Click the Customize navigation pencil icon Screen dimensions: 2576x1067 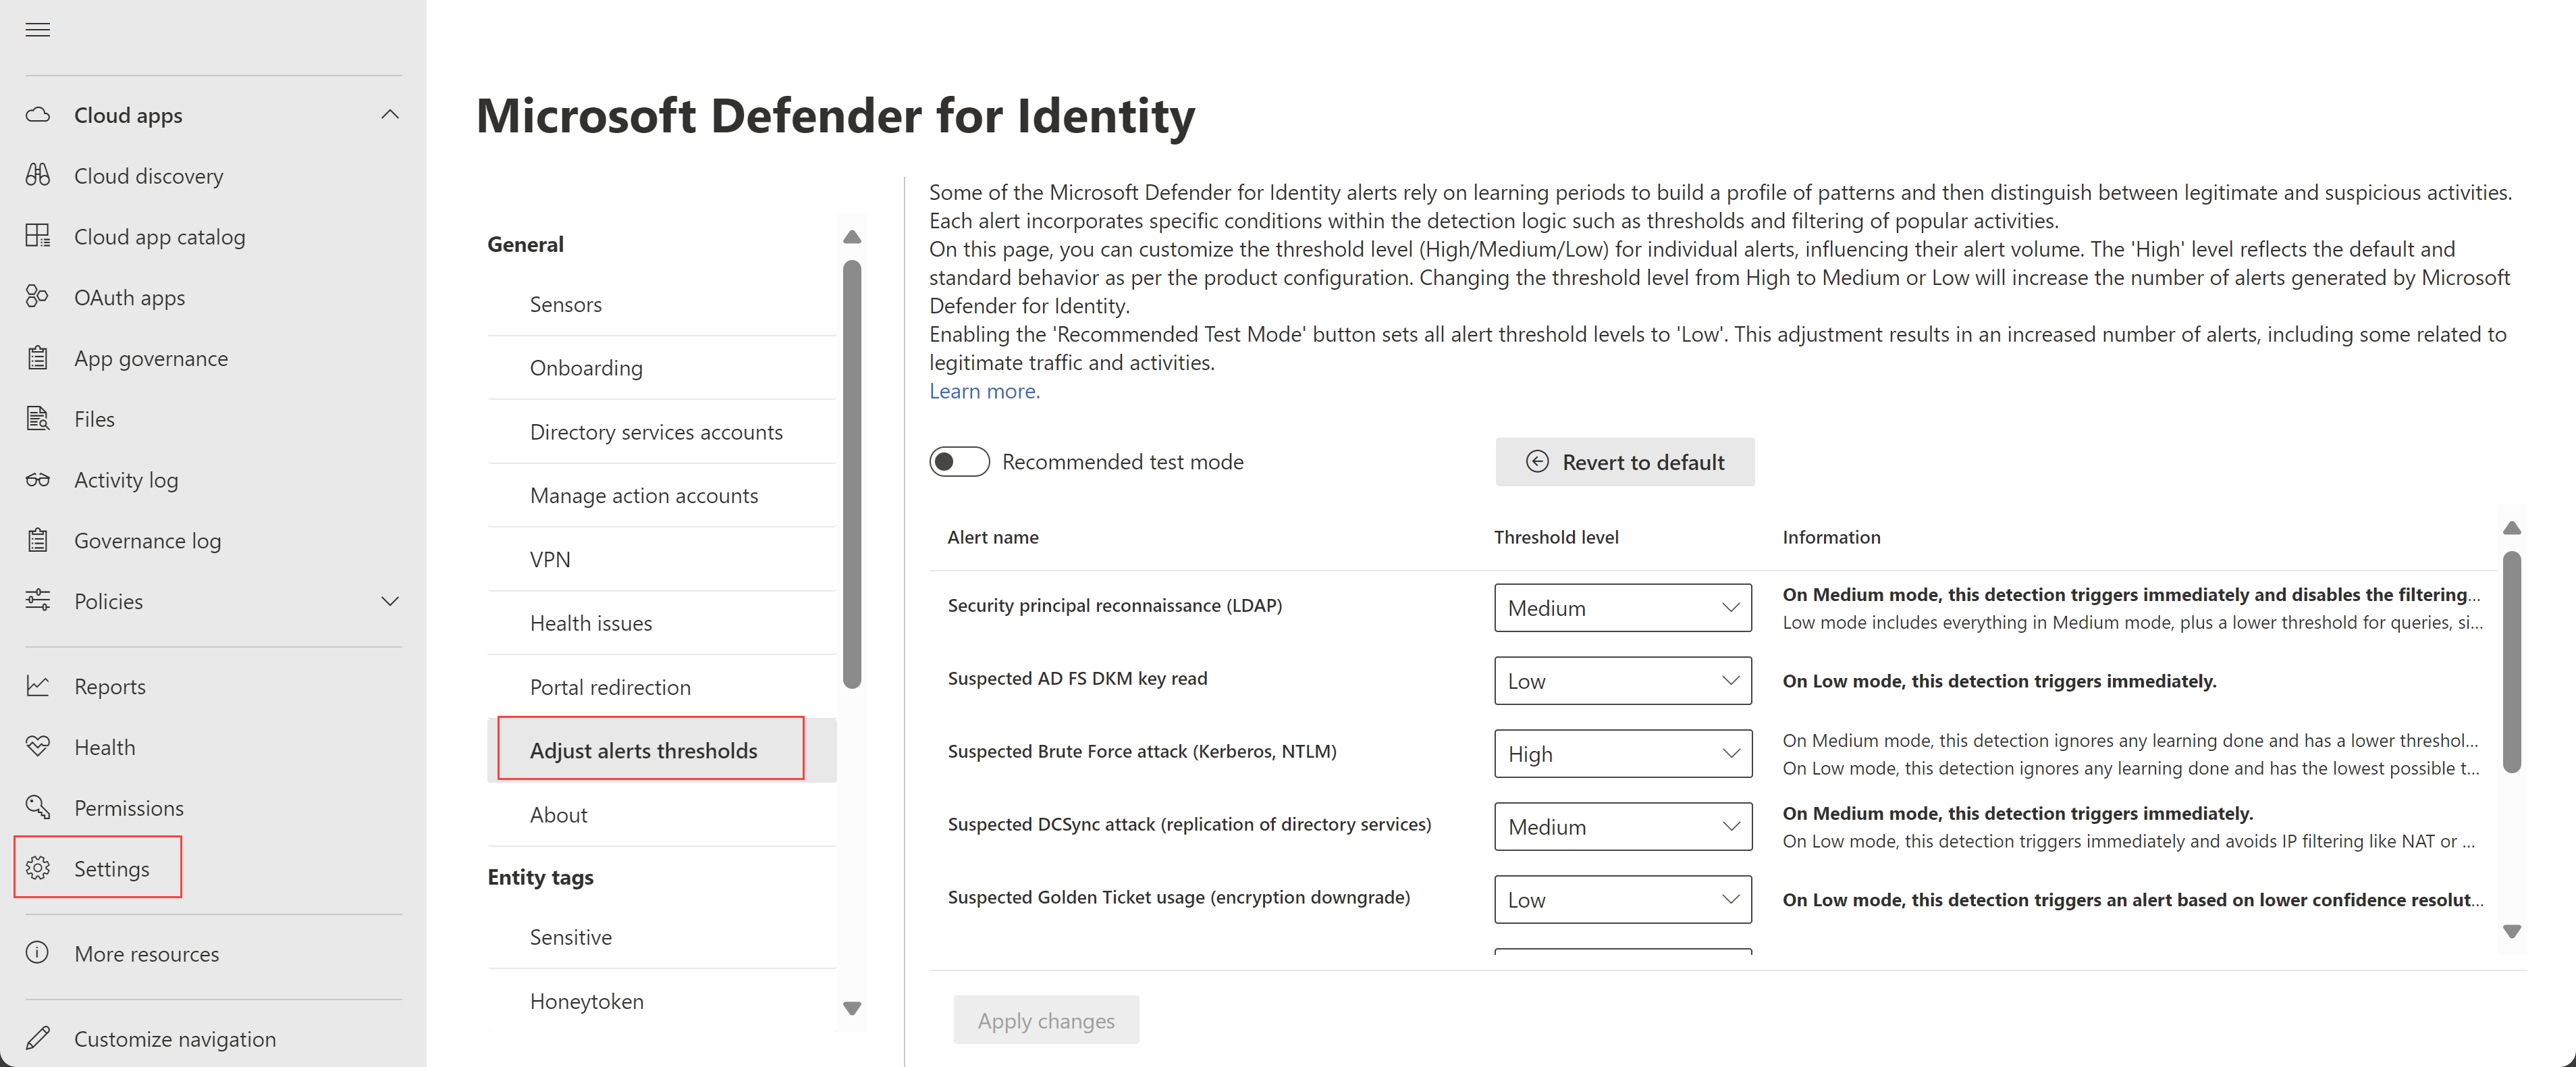pos(38,1038)
